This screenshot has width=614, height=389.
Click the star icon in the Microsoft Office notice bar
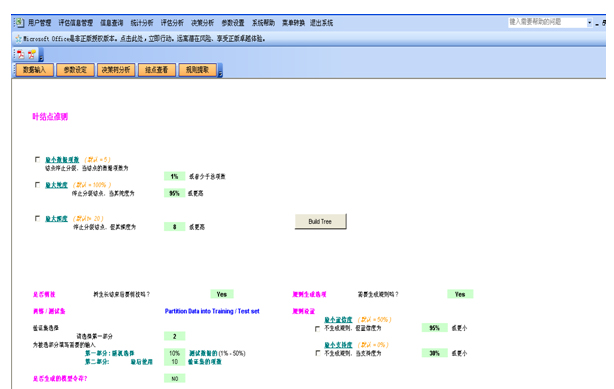tap(18, 38)
